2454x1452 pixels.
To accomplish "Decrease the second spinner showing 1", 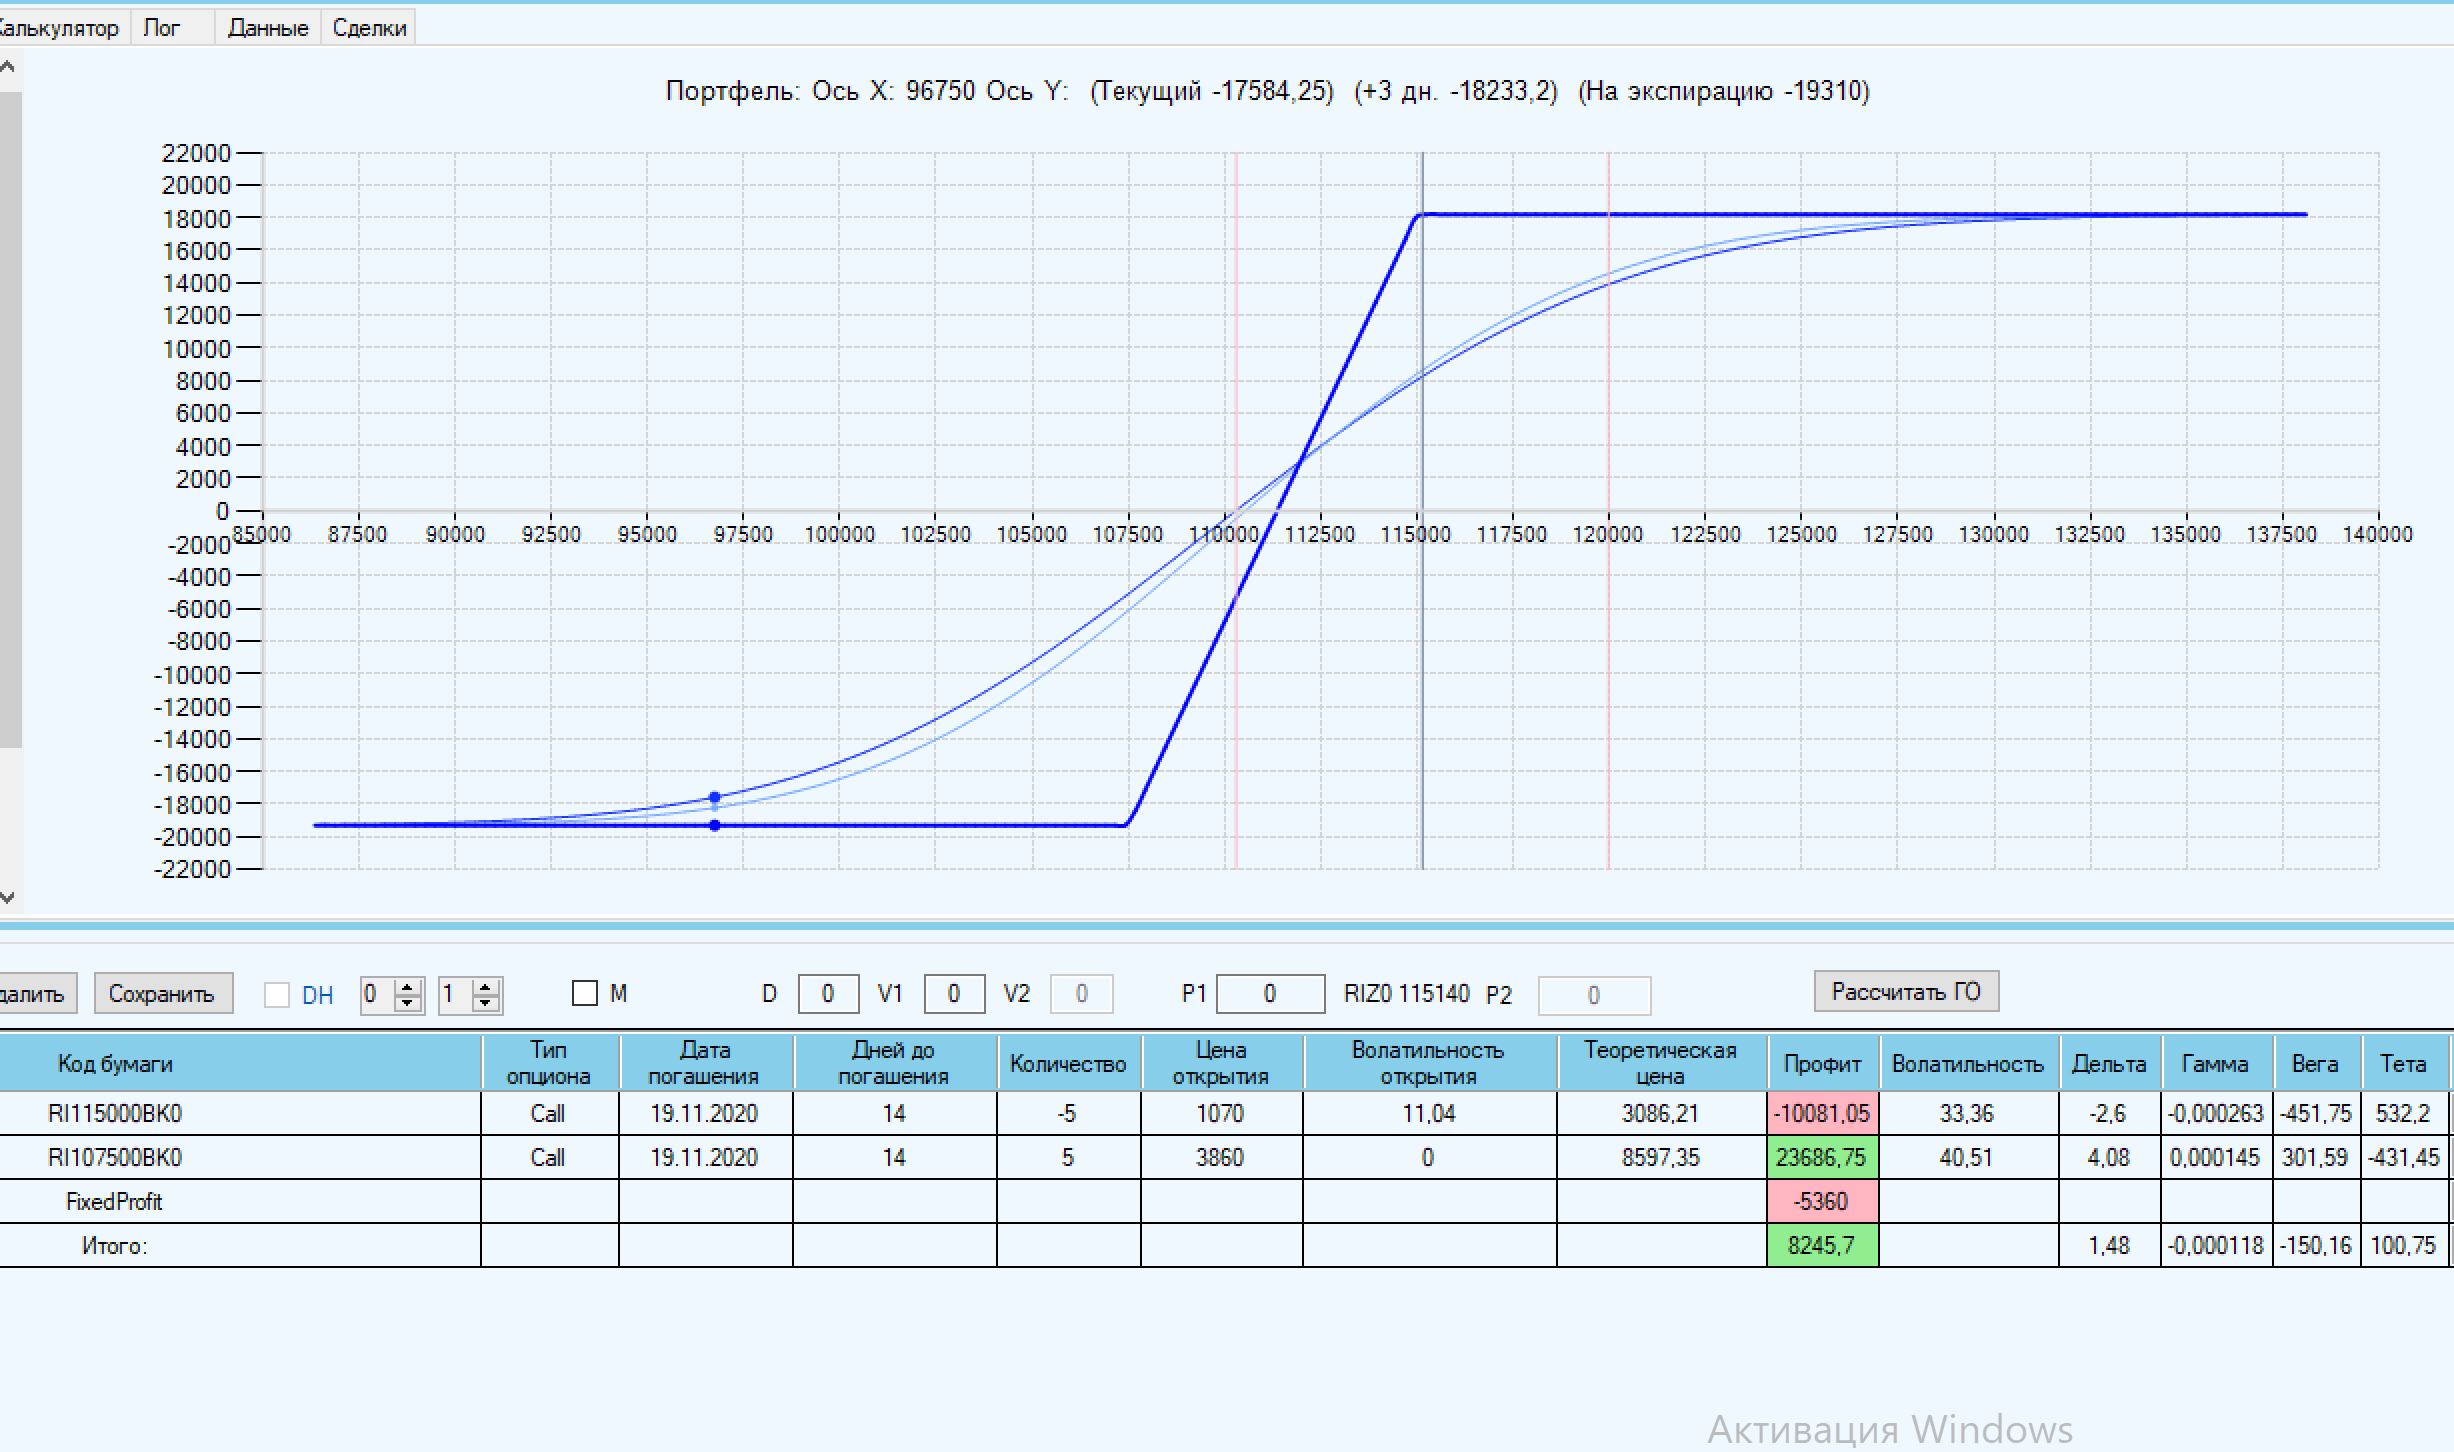I will pyautogui.click(x=486, y=1002).
